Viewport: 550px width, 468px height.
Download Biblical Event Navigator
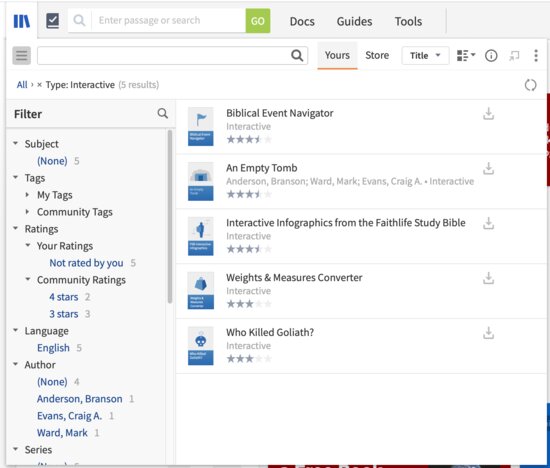(488, 114)
